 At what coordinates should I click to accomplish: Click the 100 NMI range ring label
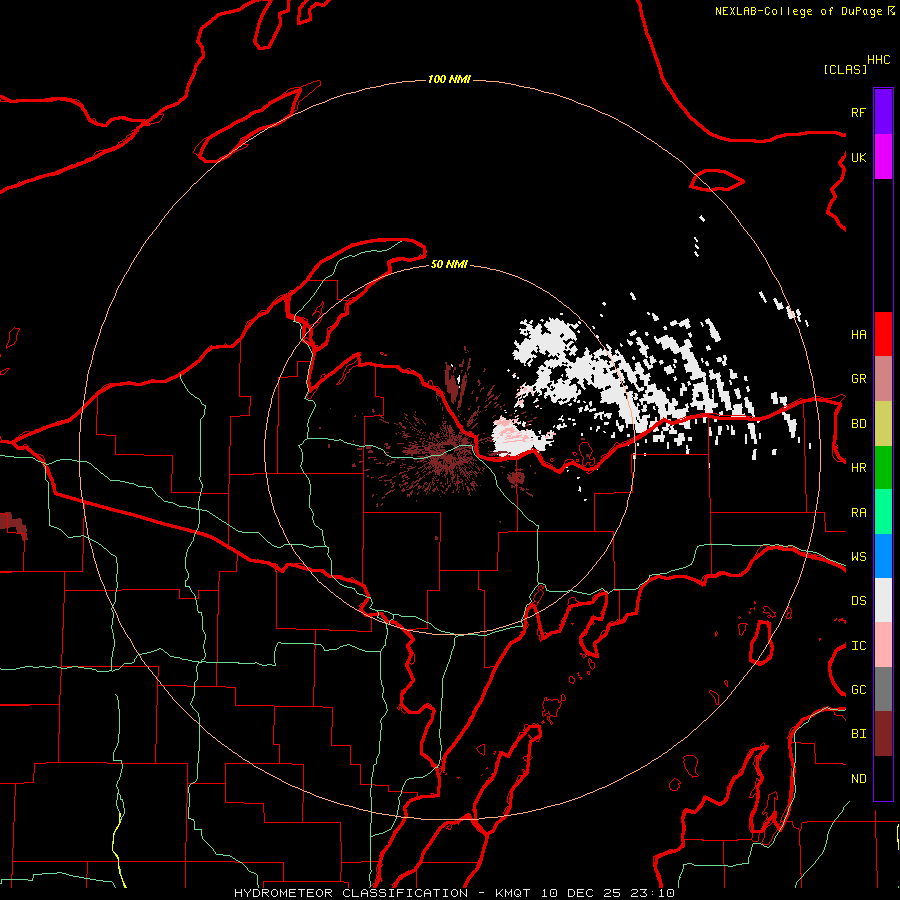click(449, 79)
